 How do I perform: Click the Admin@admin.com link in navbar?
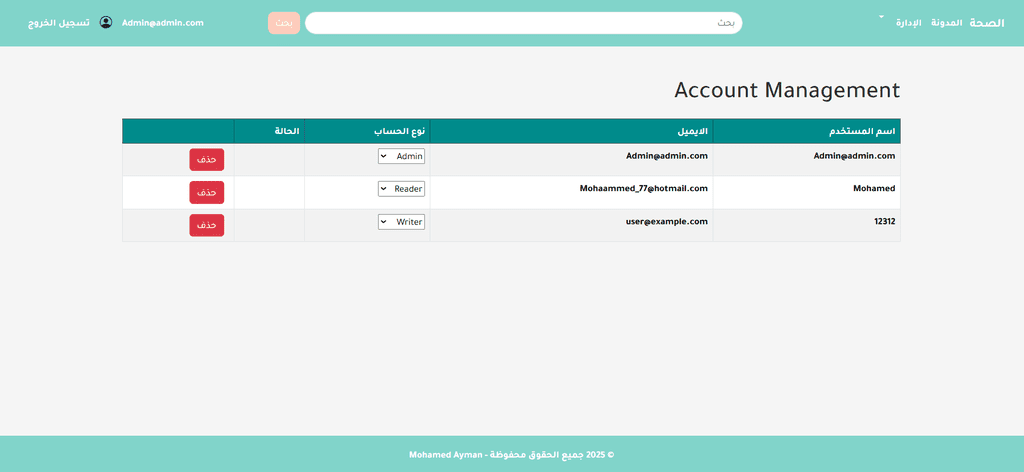point(162,22)
